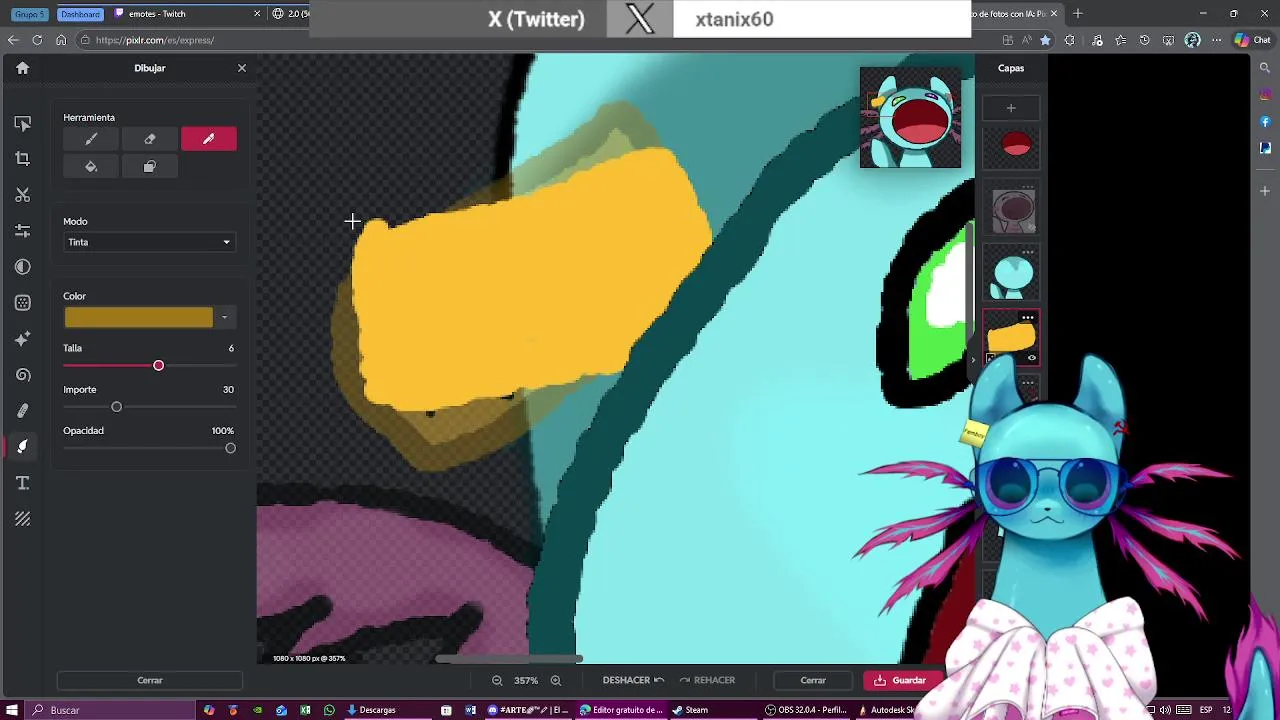Screen dimensions: 1280x720
Task: Switch to emotes - Twitch browser tab
Action: coord(186,14)
